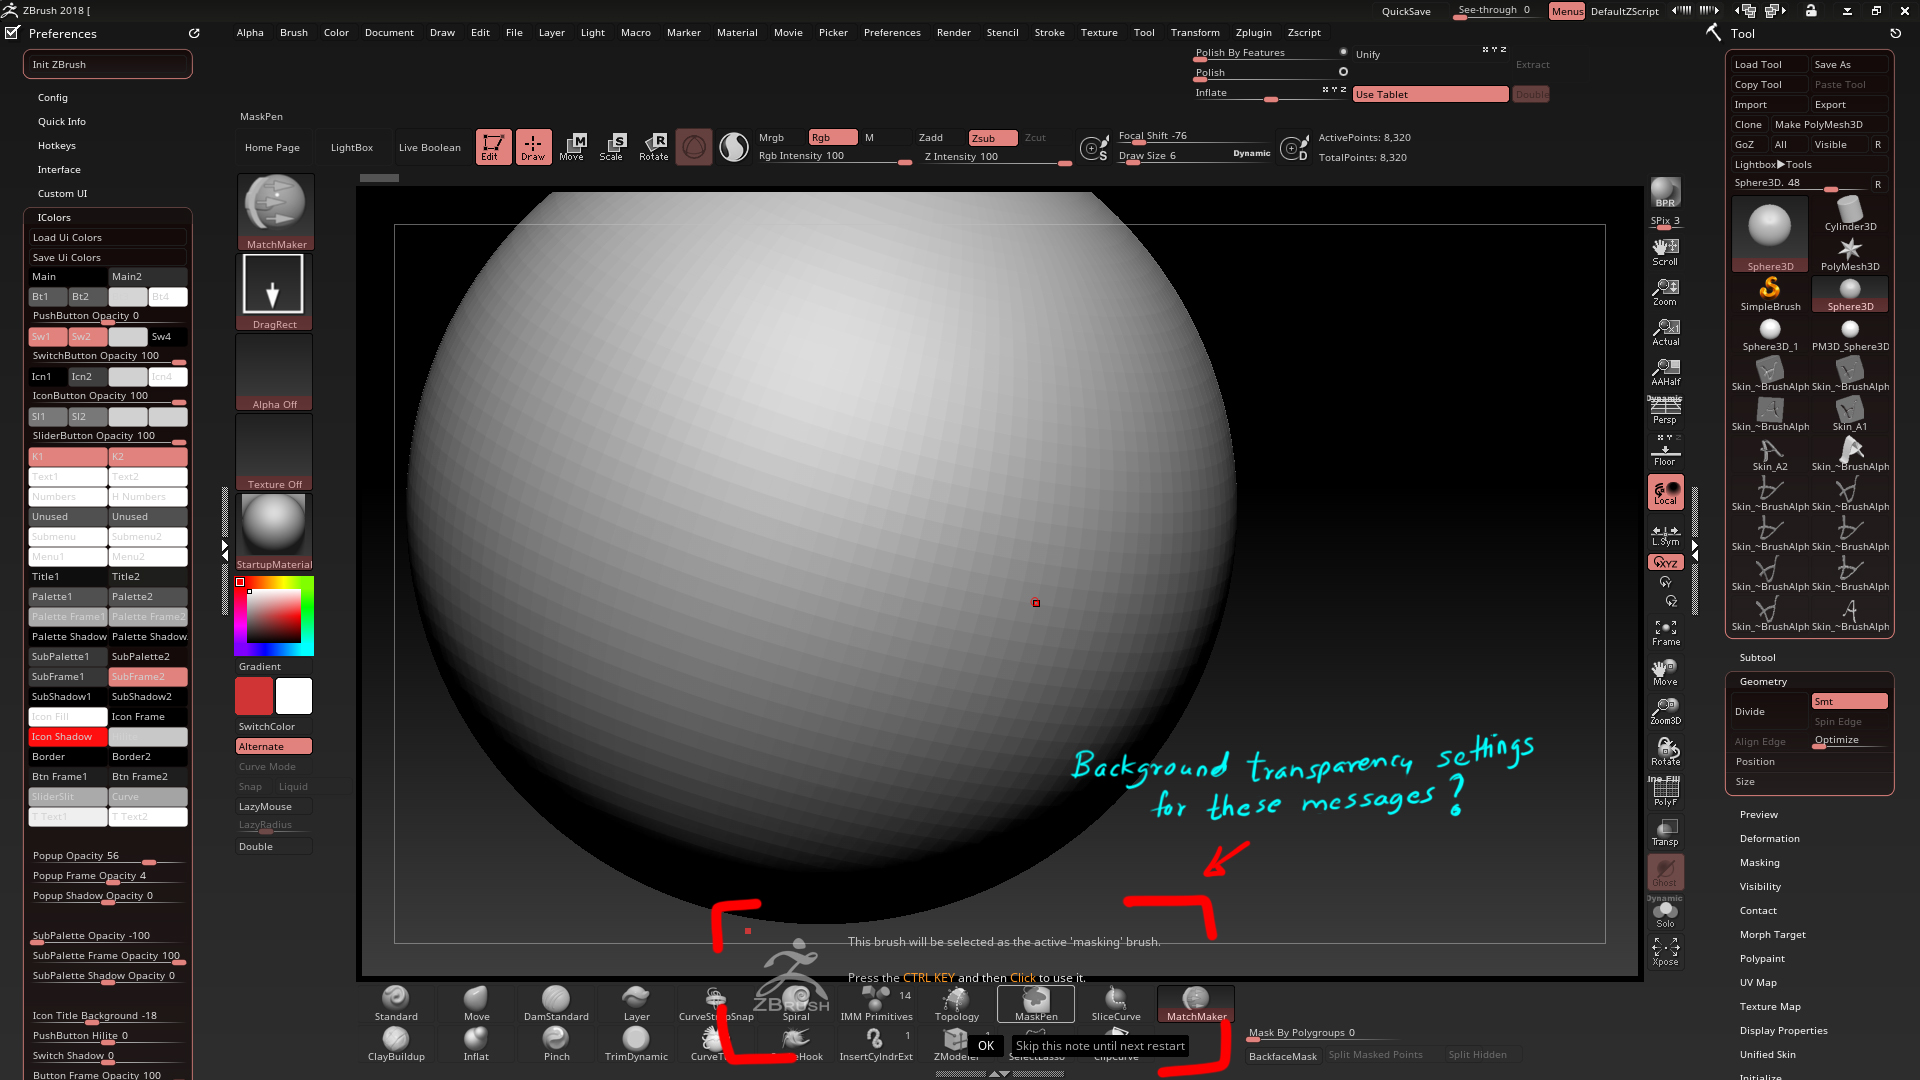The height and width of the screenshot is (1080, 1920).
Task: Open the Alpha menu
Action: point(250,33)
